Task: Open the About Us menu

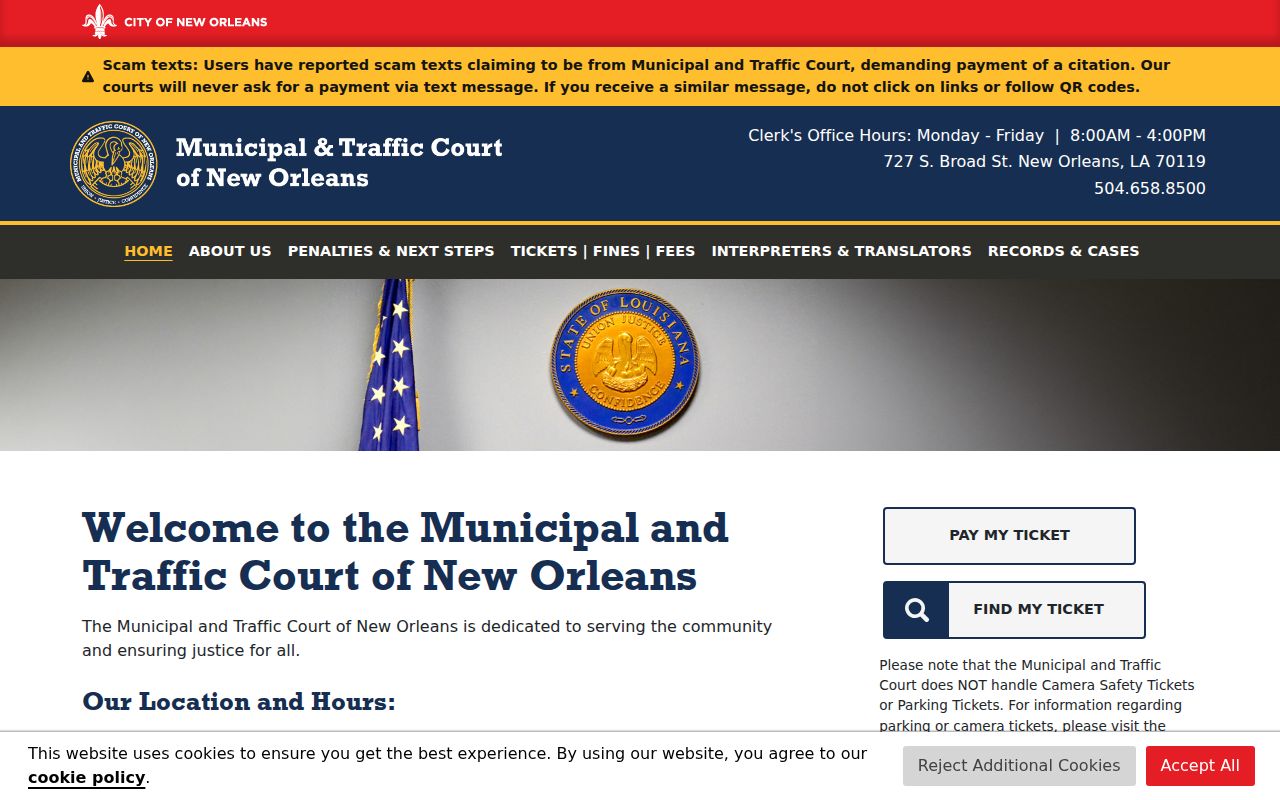Action: point(230,251)
